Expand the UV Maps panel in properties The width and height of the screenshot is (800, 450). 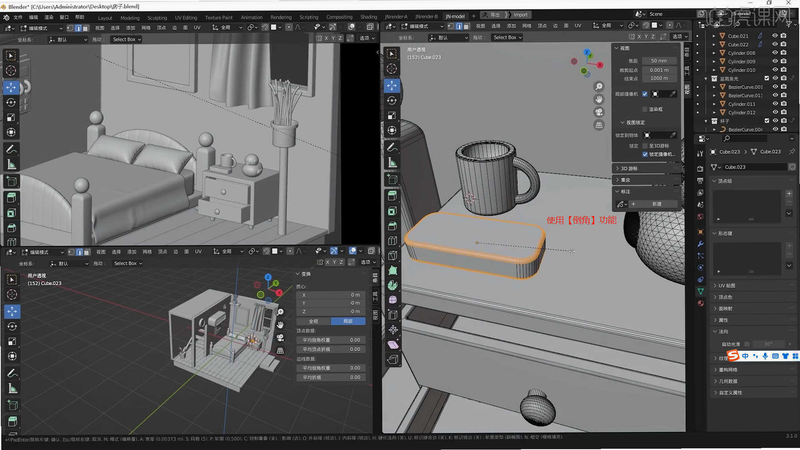[x=715, y=286]
